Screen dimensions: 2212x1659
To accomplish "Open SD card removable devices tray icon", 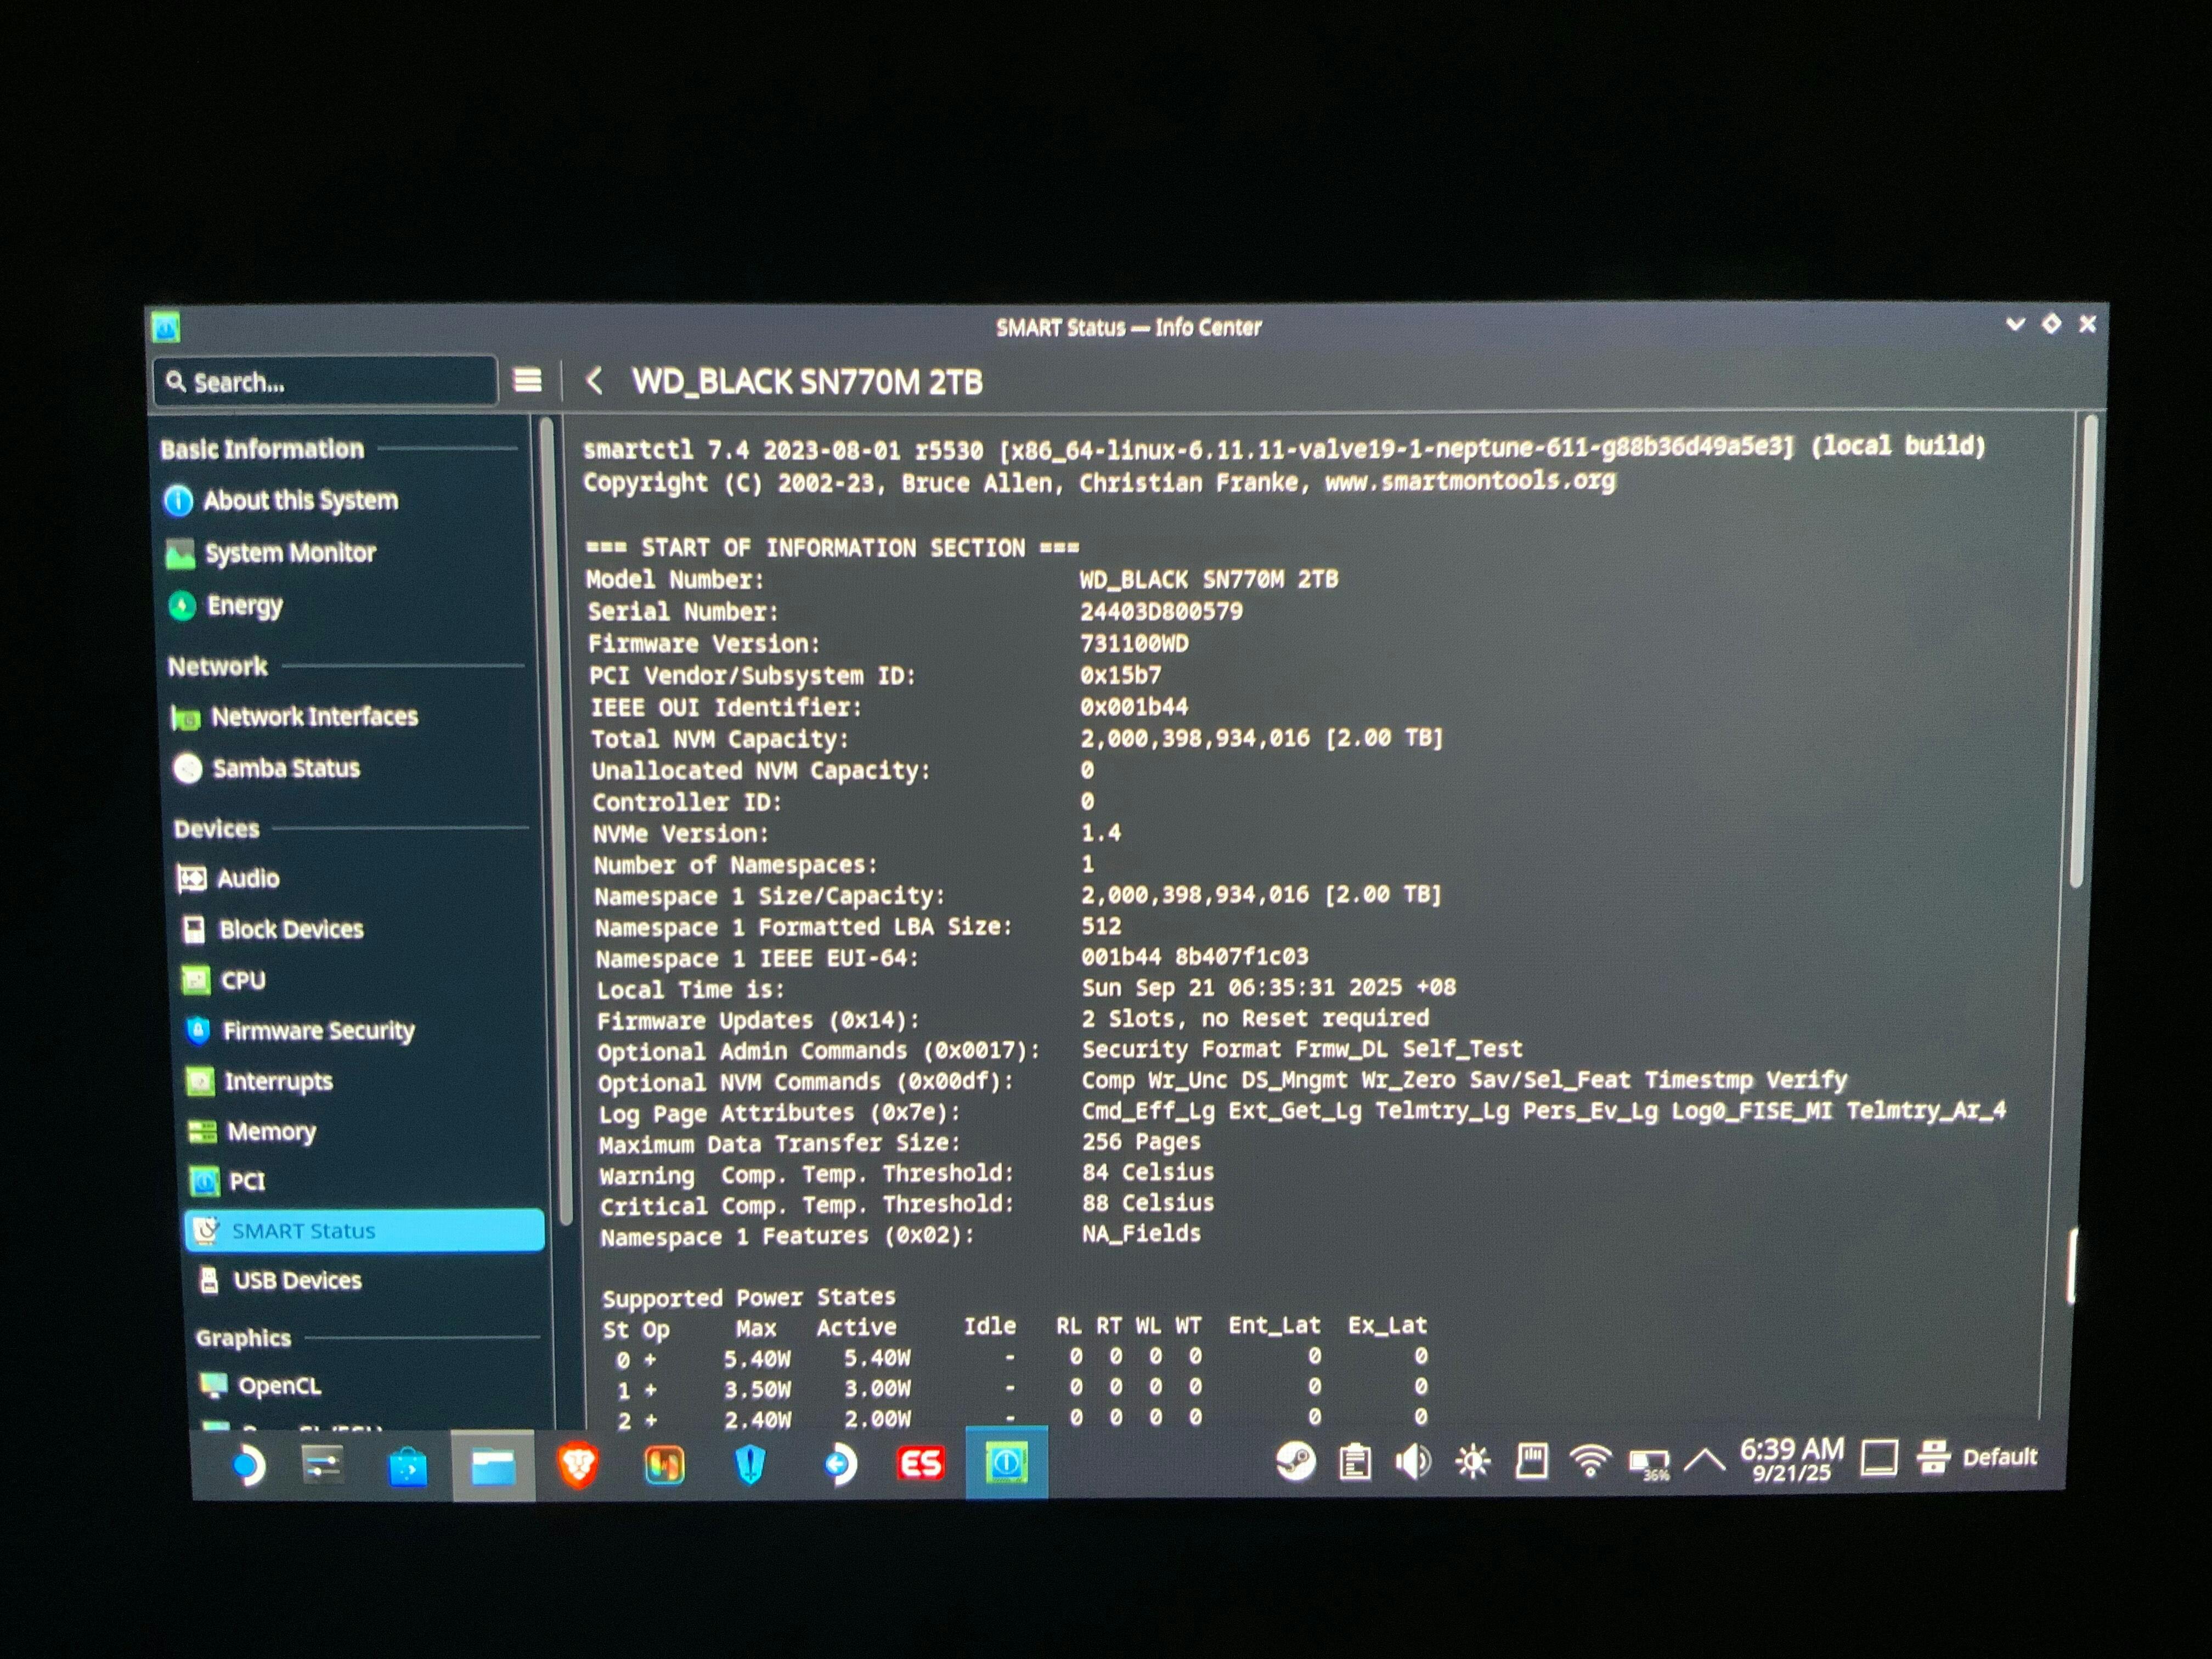I will [x=1531, y=1461].
